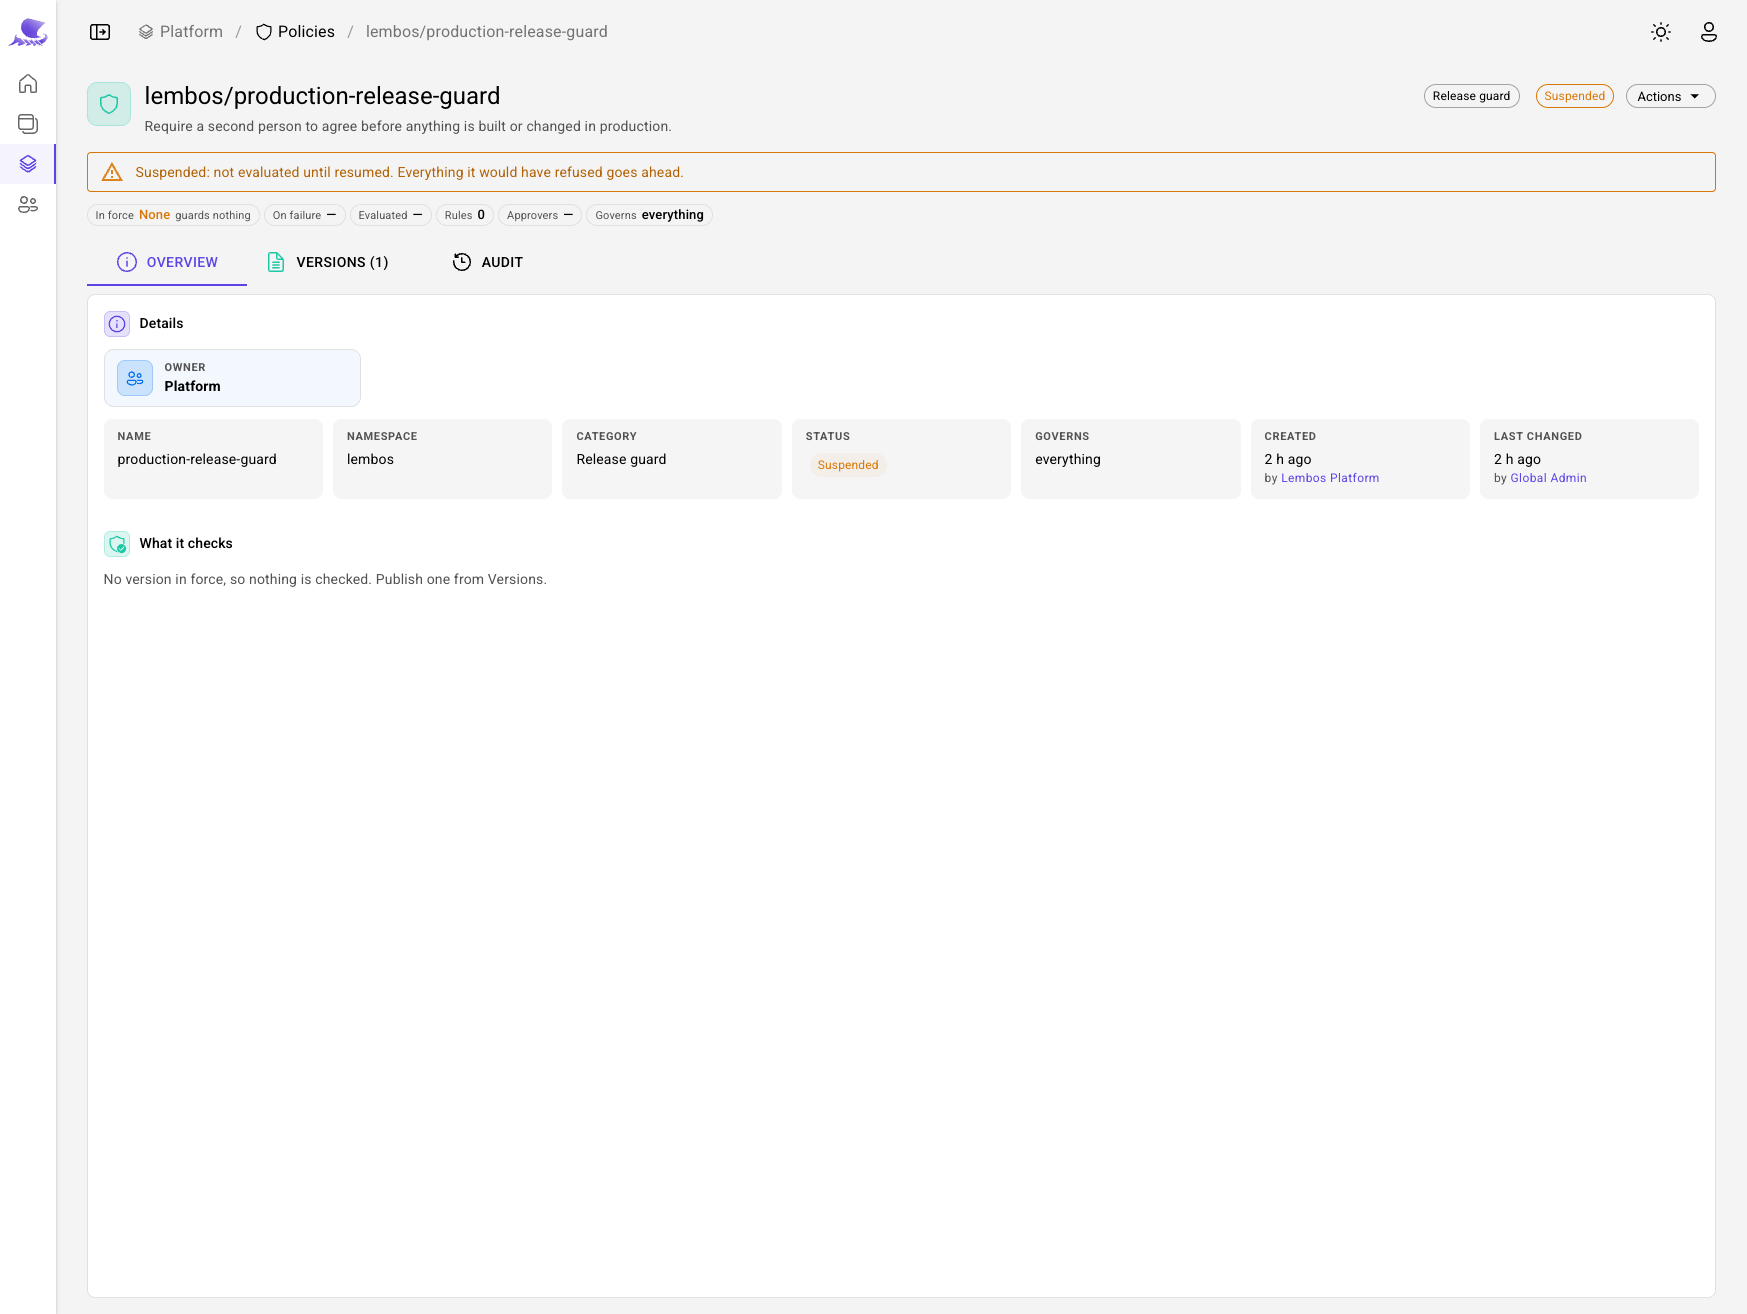Click the 'everything' Governs card value
The width and height of the screenshot is (1747, 1314).
[1068, 459]
